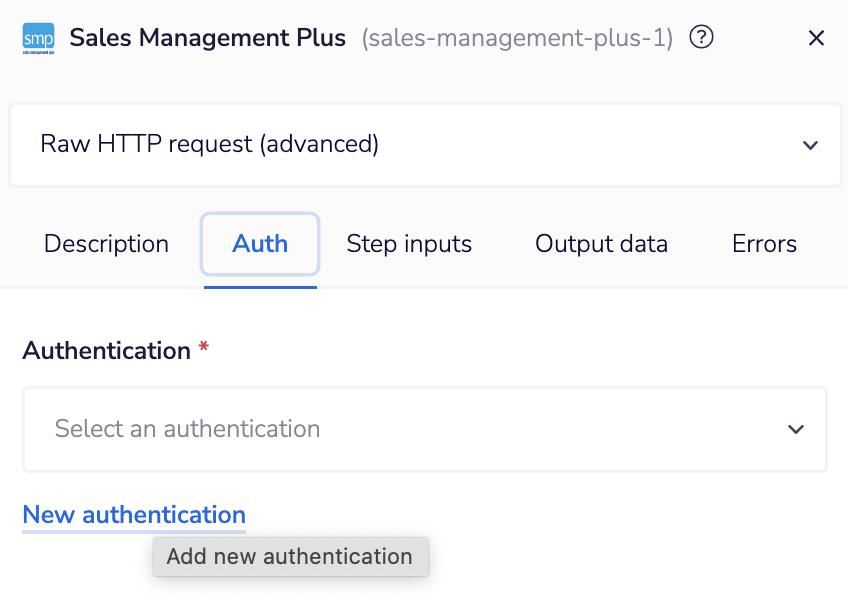Open the help question mark icon
This screenshot has height=616, width=848.
pyautogui.click(x=701, y=37)
